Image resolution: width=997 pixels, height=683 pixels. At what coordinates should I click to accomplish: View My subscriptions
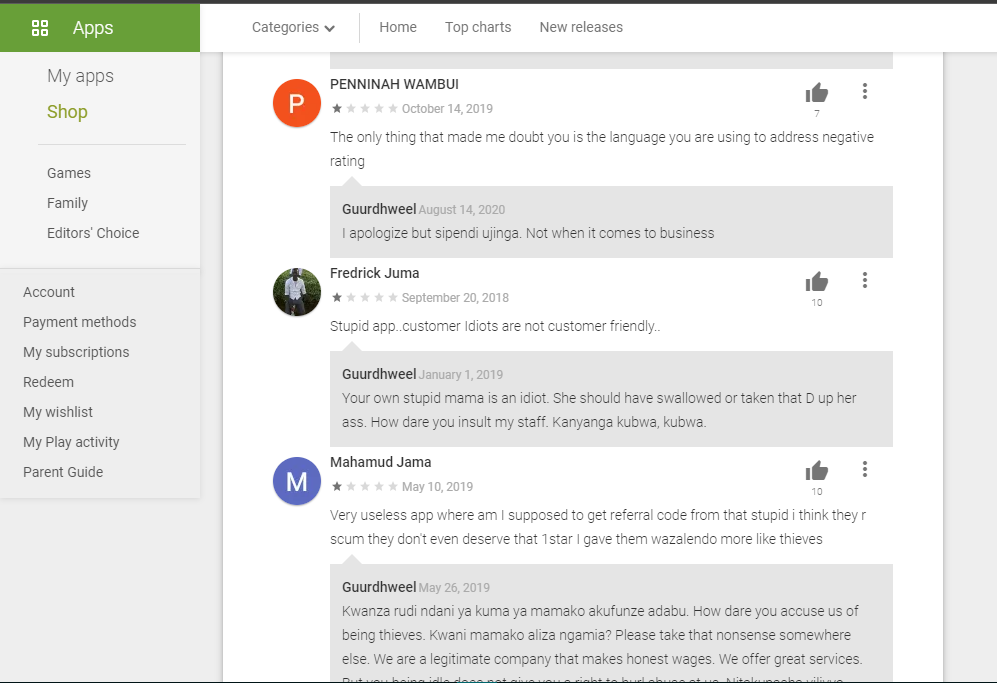pyautogui.click(x=76, y=352)
